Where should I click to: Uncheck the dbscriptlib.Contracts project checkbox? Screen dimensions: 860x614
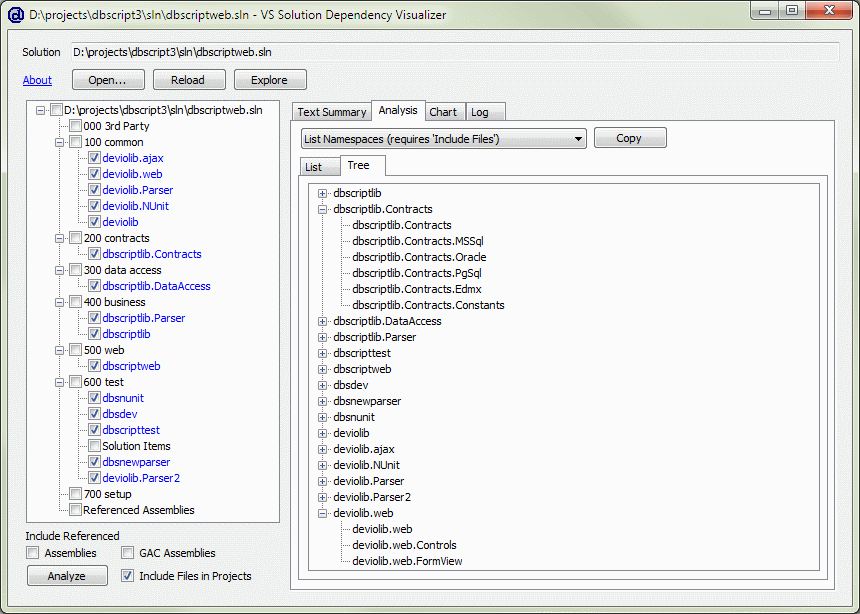[x=94, y=254]
